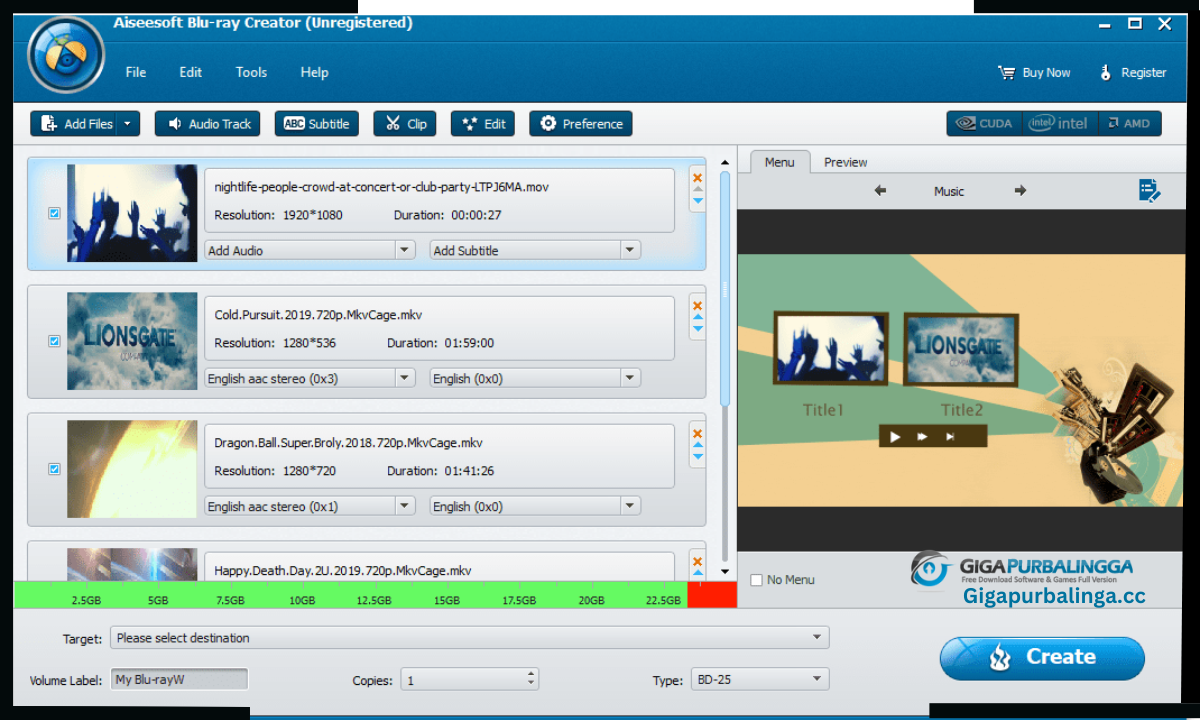Switch to the Preview tab
This screenshot has height=720, width=1200.
point(845,162)
